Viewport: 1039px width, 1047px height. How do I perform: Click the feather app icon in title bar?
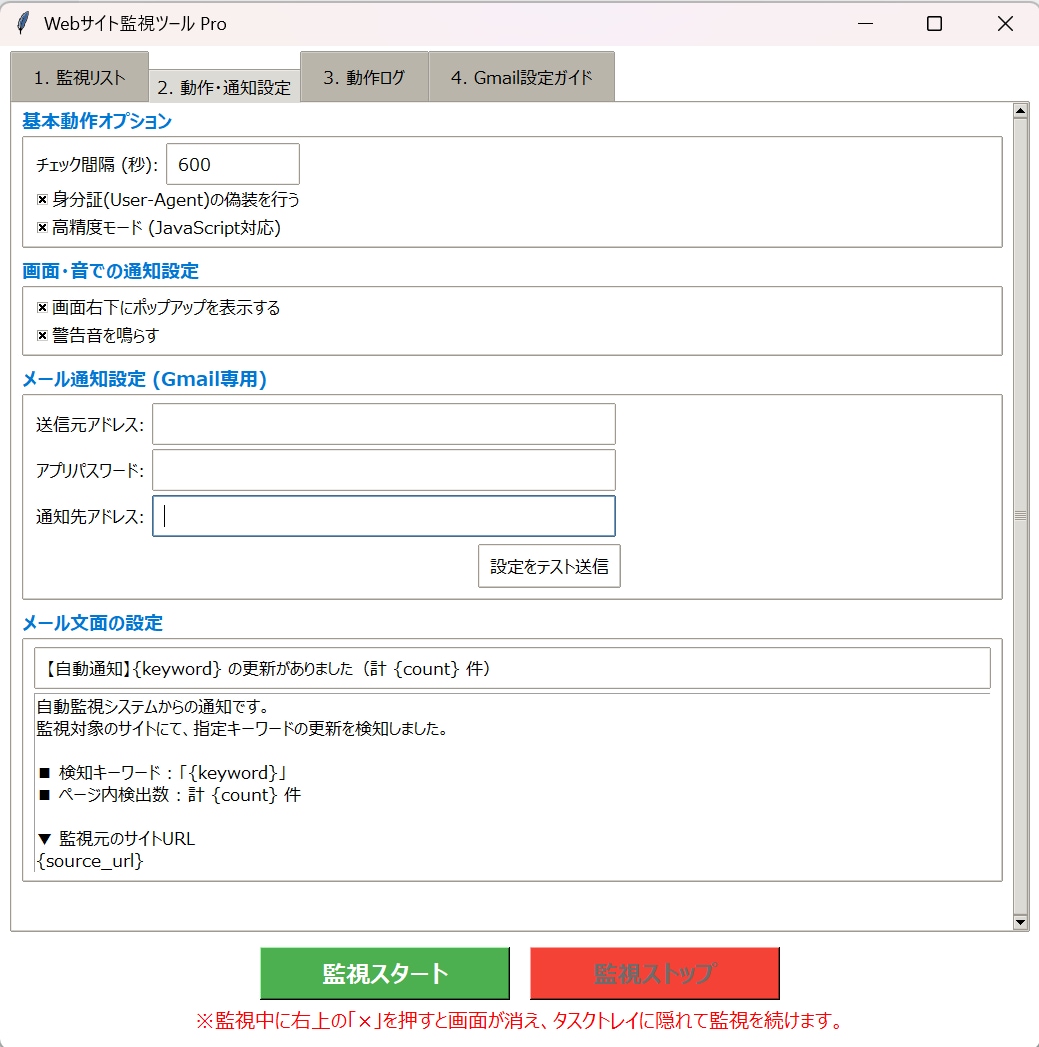click(x=23, y=23)
